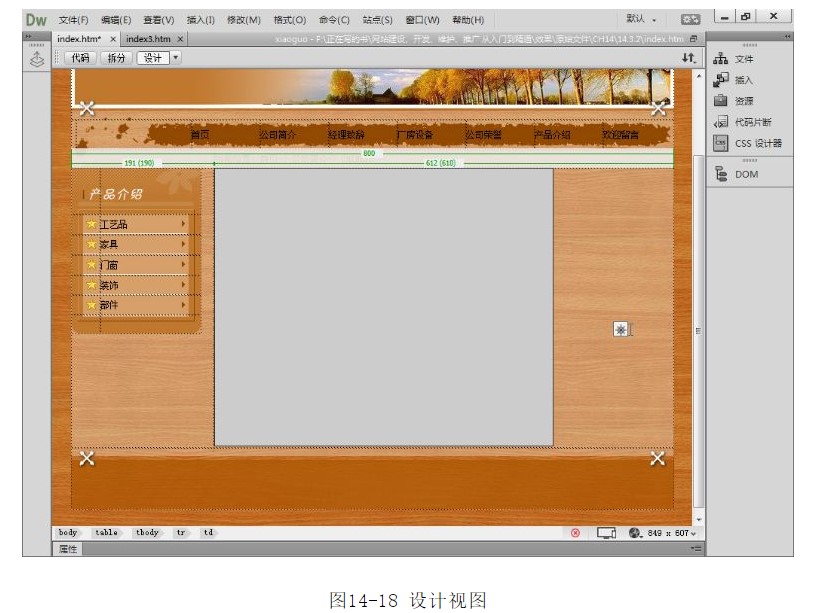Select the table tag in tag selector

pyautogui.click(x=106, y=533)
